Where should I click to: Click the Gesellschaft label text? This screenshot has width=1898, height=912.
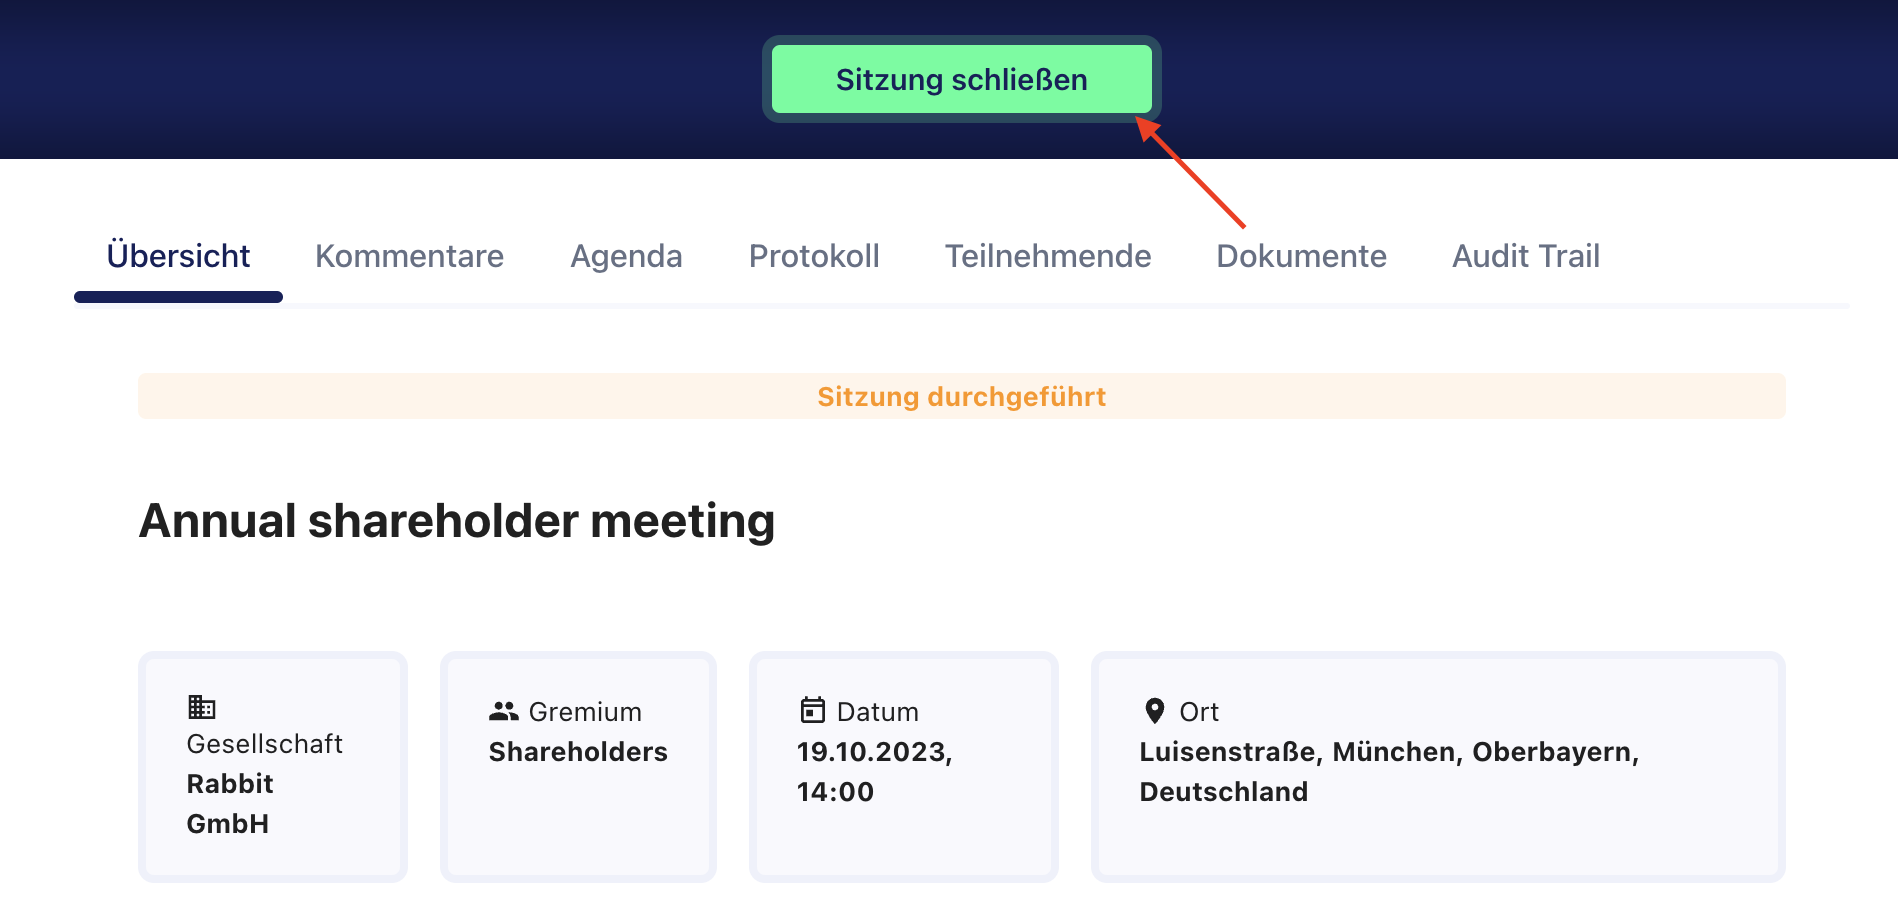[x=265, y=744]
